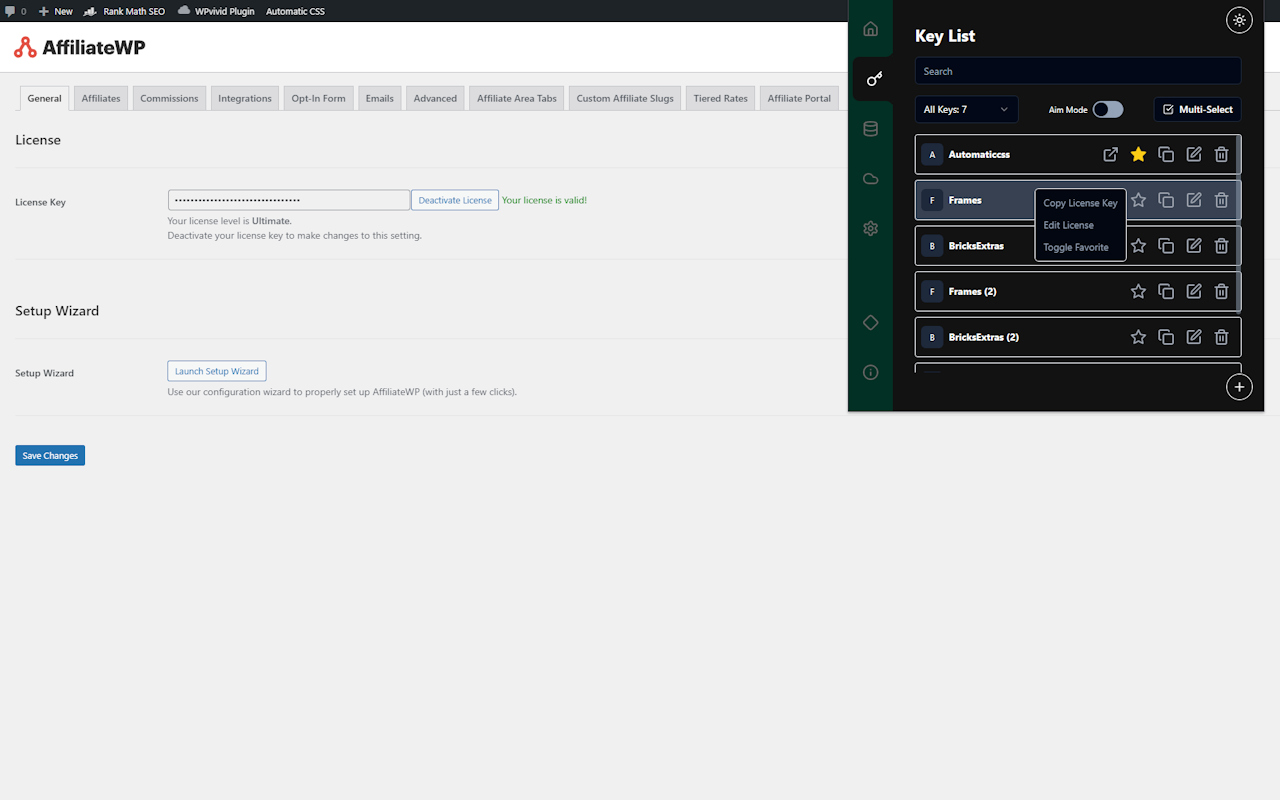Enable Multi-Select mode

pos(1198,109)
